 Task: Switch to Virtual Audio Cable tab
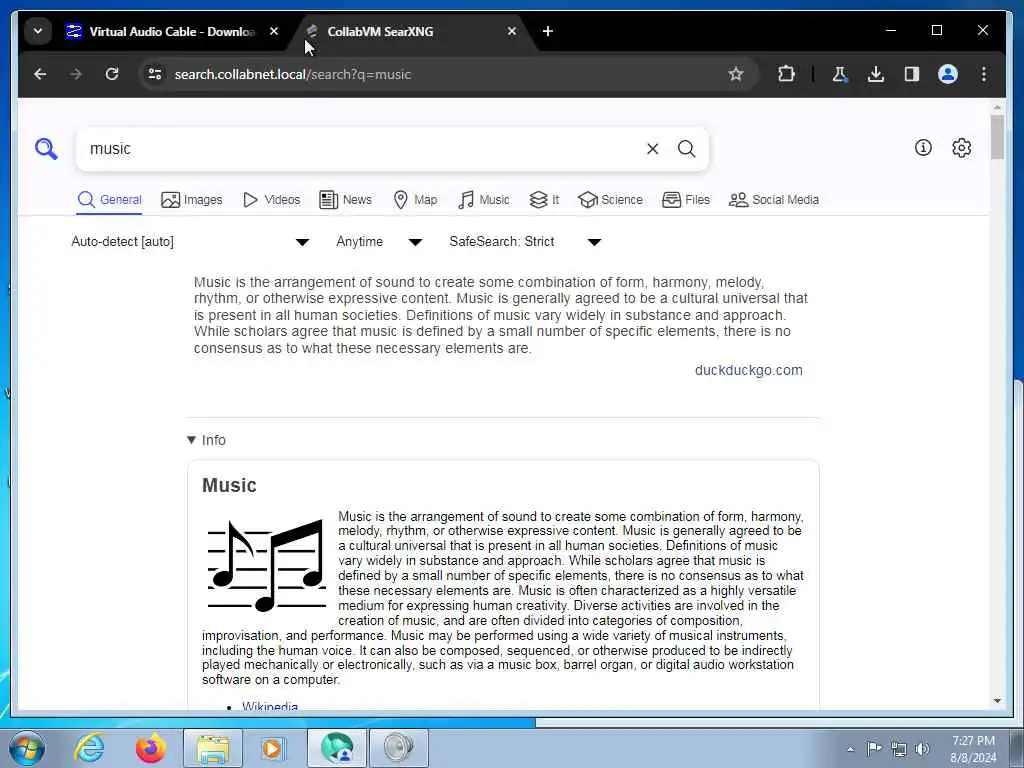pyautogui.click(x=172, y=31)
